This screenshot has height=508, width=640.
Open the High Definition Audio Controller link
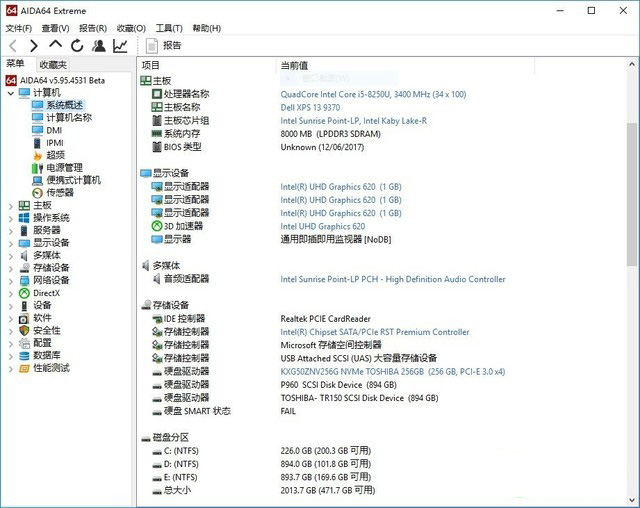(393, 280)
